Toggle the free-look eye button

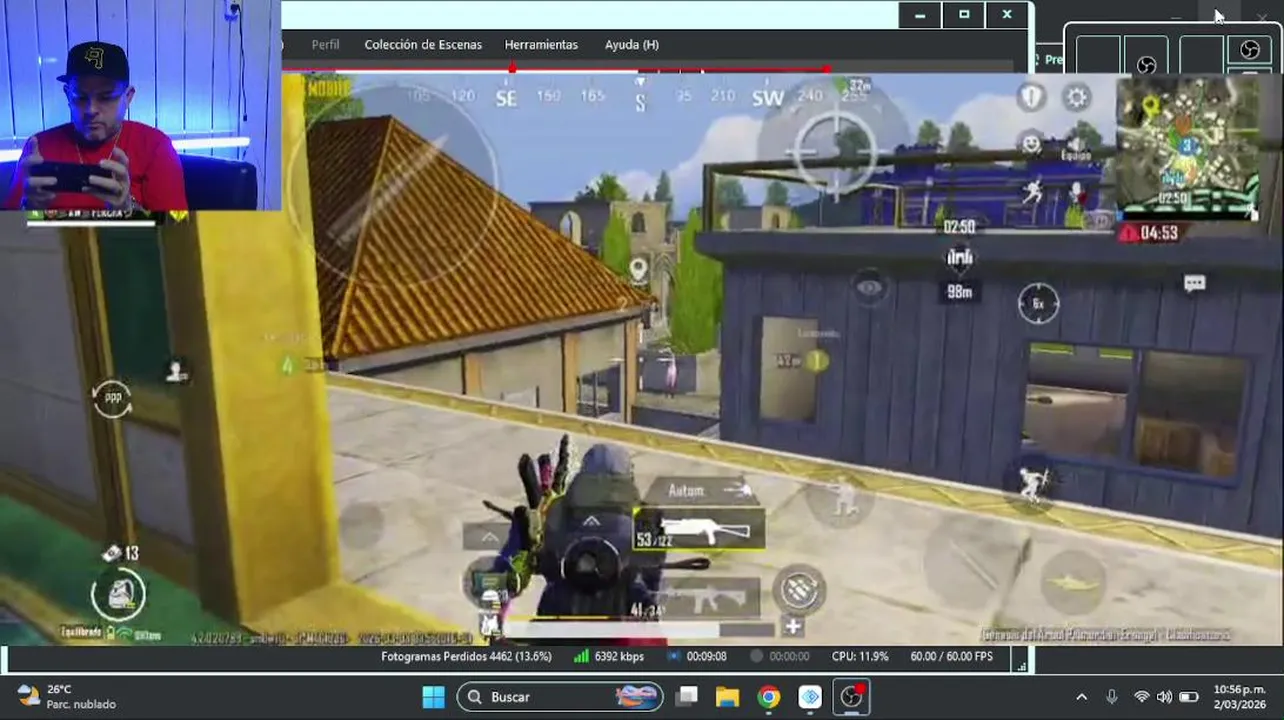pos(870,288)
